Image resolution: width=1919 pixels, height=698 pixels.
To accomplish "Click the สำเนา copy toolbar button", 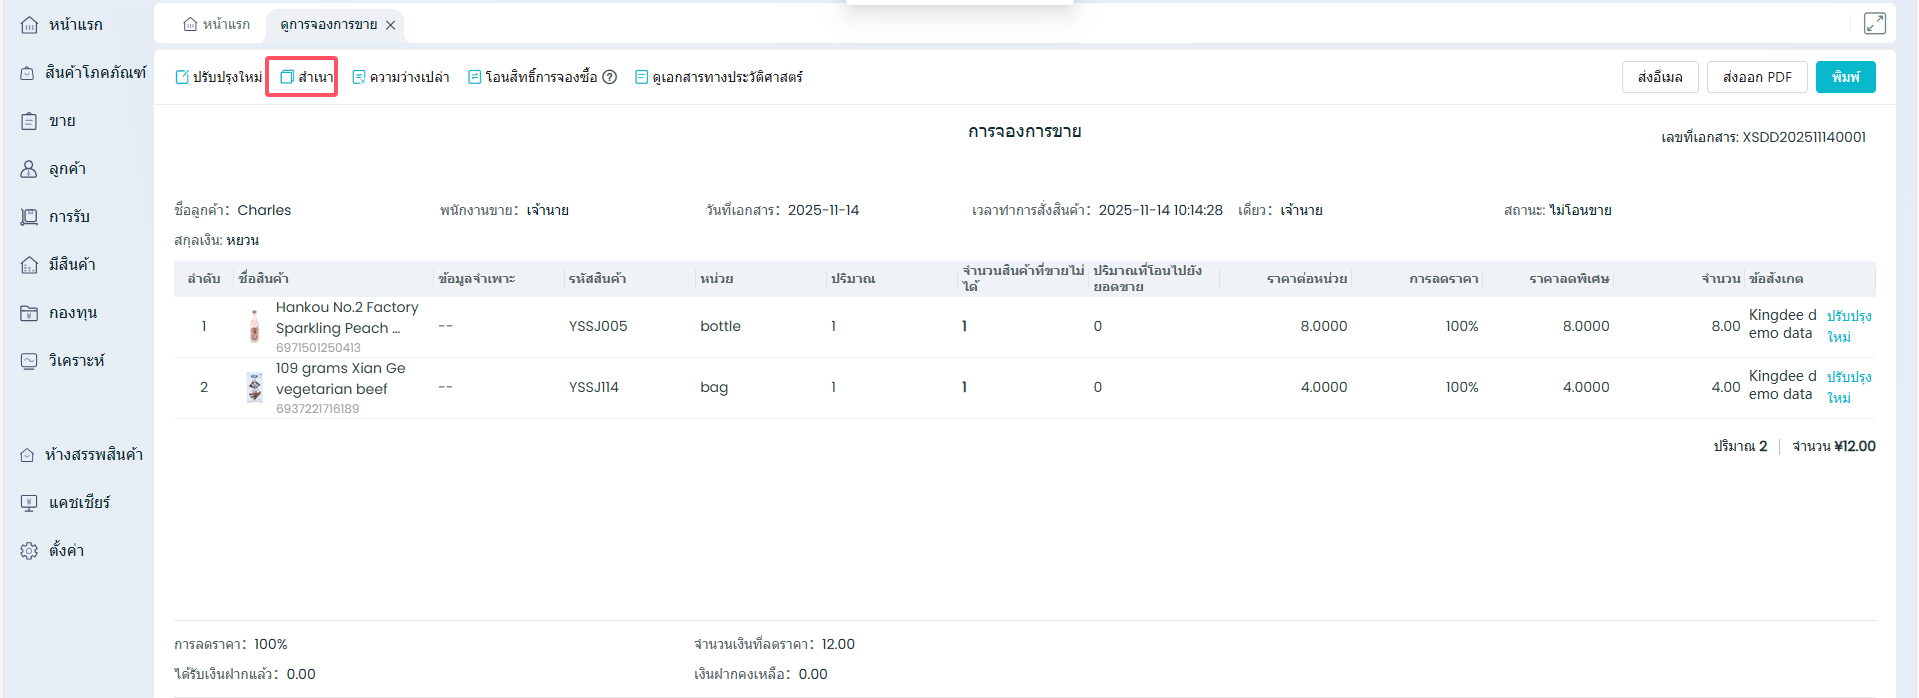I will (x=306, y=77).
